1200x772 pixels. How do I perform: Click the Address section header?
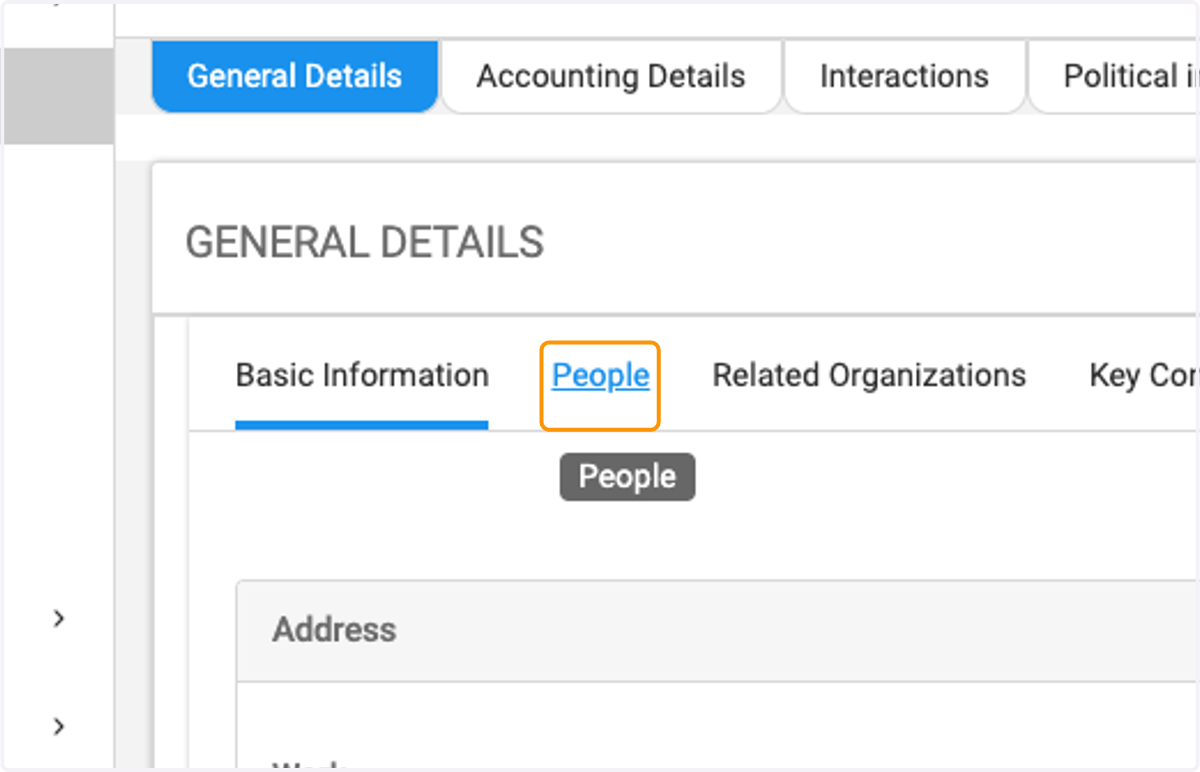pos(717,630)
